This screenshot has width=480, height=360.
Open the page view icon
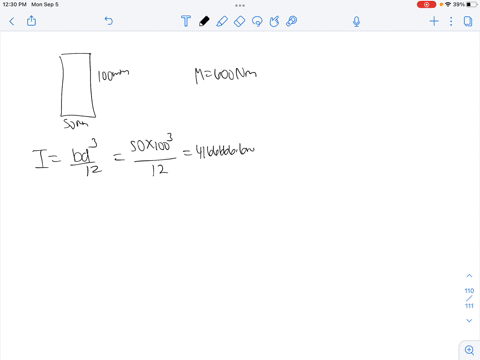pyautogui.click(x=468, y=22)
